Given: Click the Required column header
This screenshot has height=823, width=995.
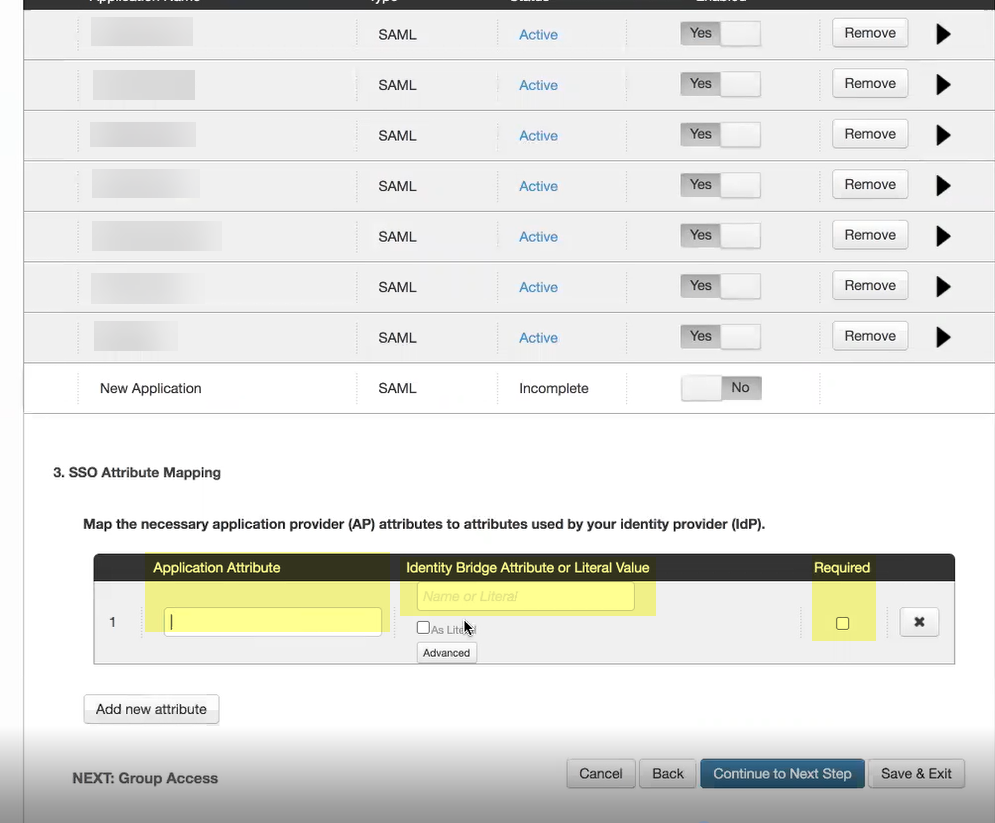Looking at the screenshot, I should tap(841, 567).
